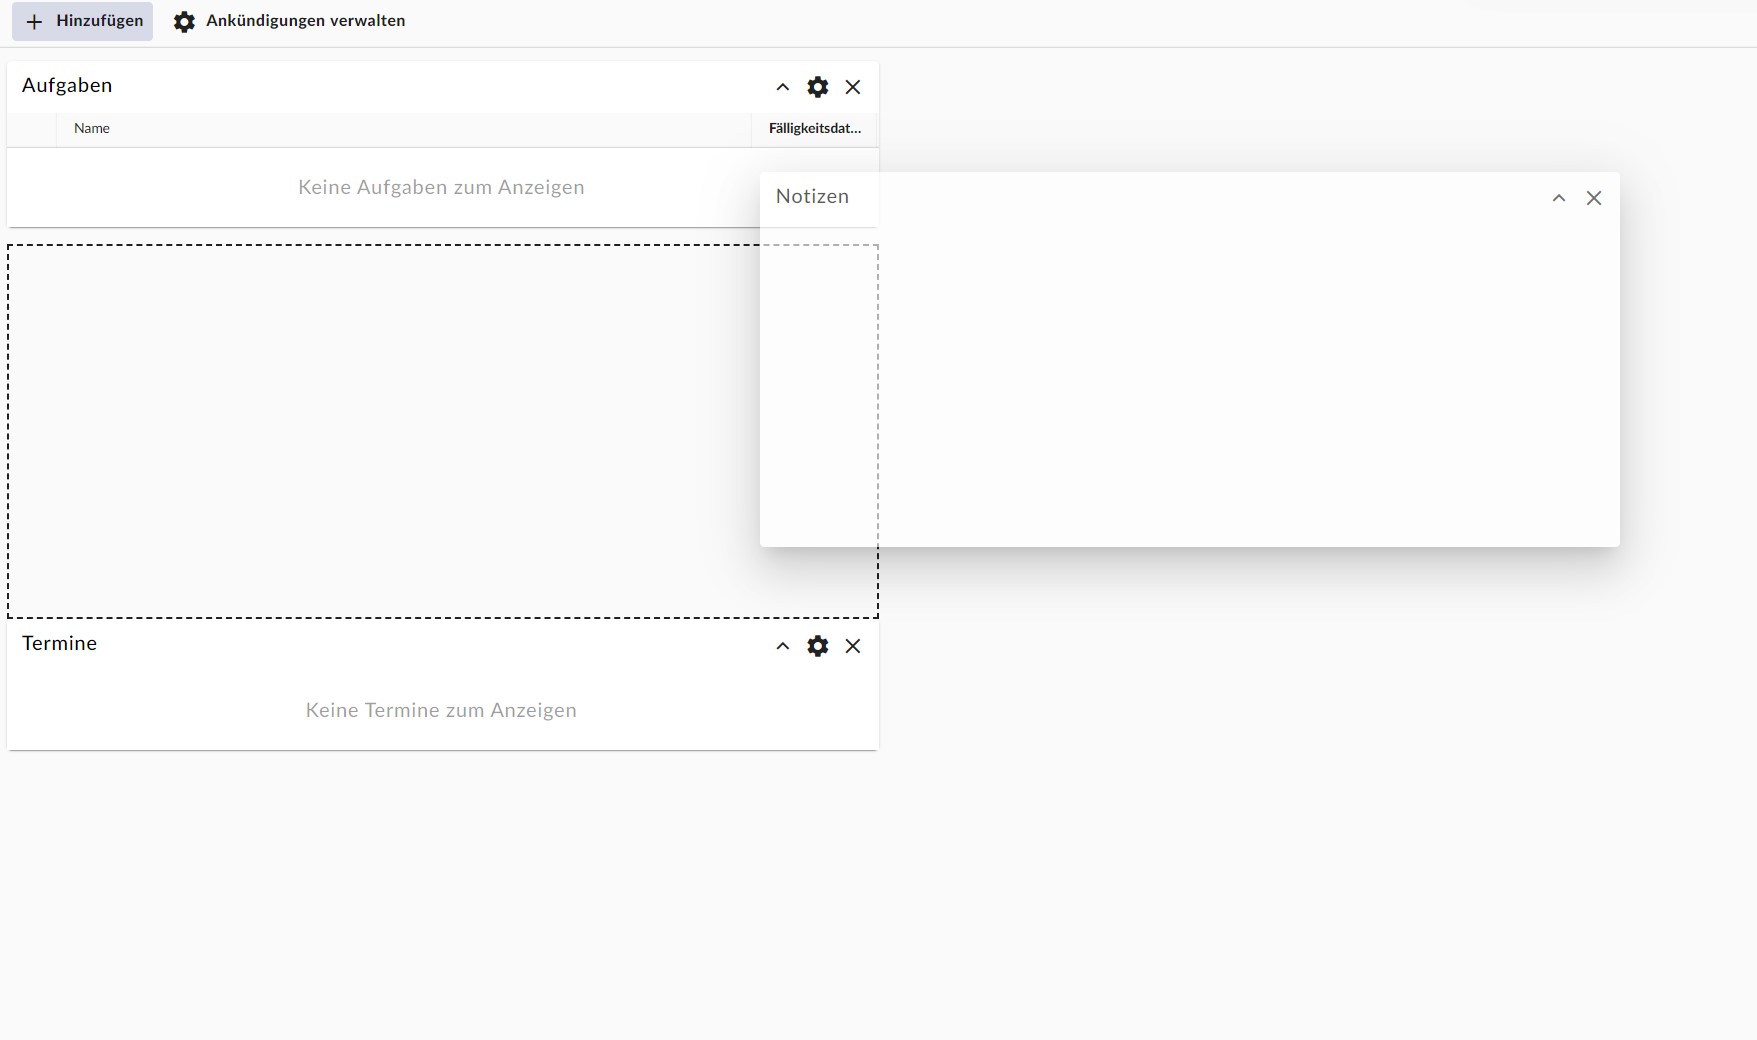Click the Termine widget title
The image size is (1757, 1040).
(x=60, y=644)
